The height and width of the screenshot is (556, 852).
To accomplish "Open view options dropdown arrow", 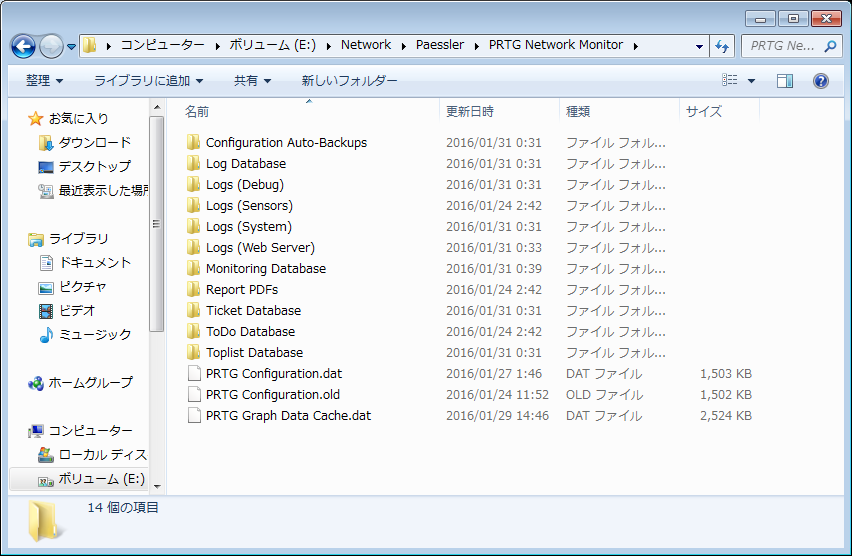I will click(751, 81).
